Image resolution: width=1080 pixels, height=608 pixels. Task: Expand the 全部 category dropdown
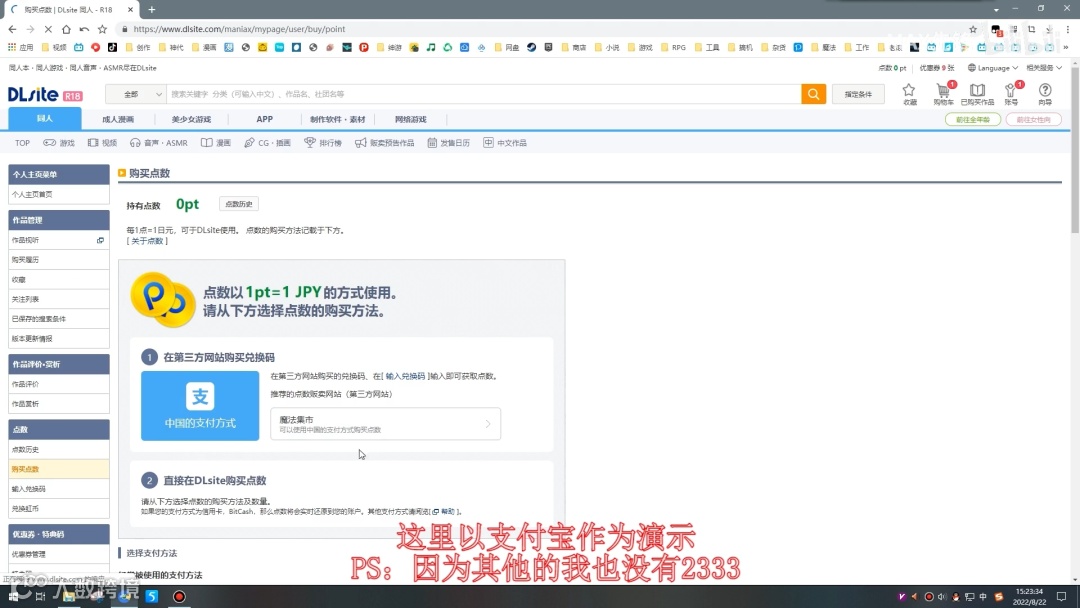[x=136, y=94]
